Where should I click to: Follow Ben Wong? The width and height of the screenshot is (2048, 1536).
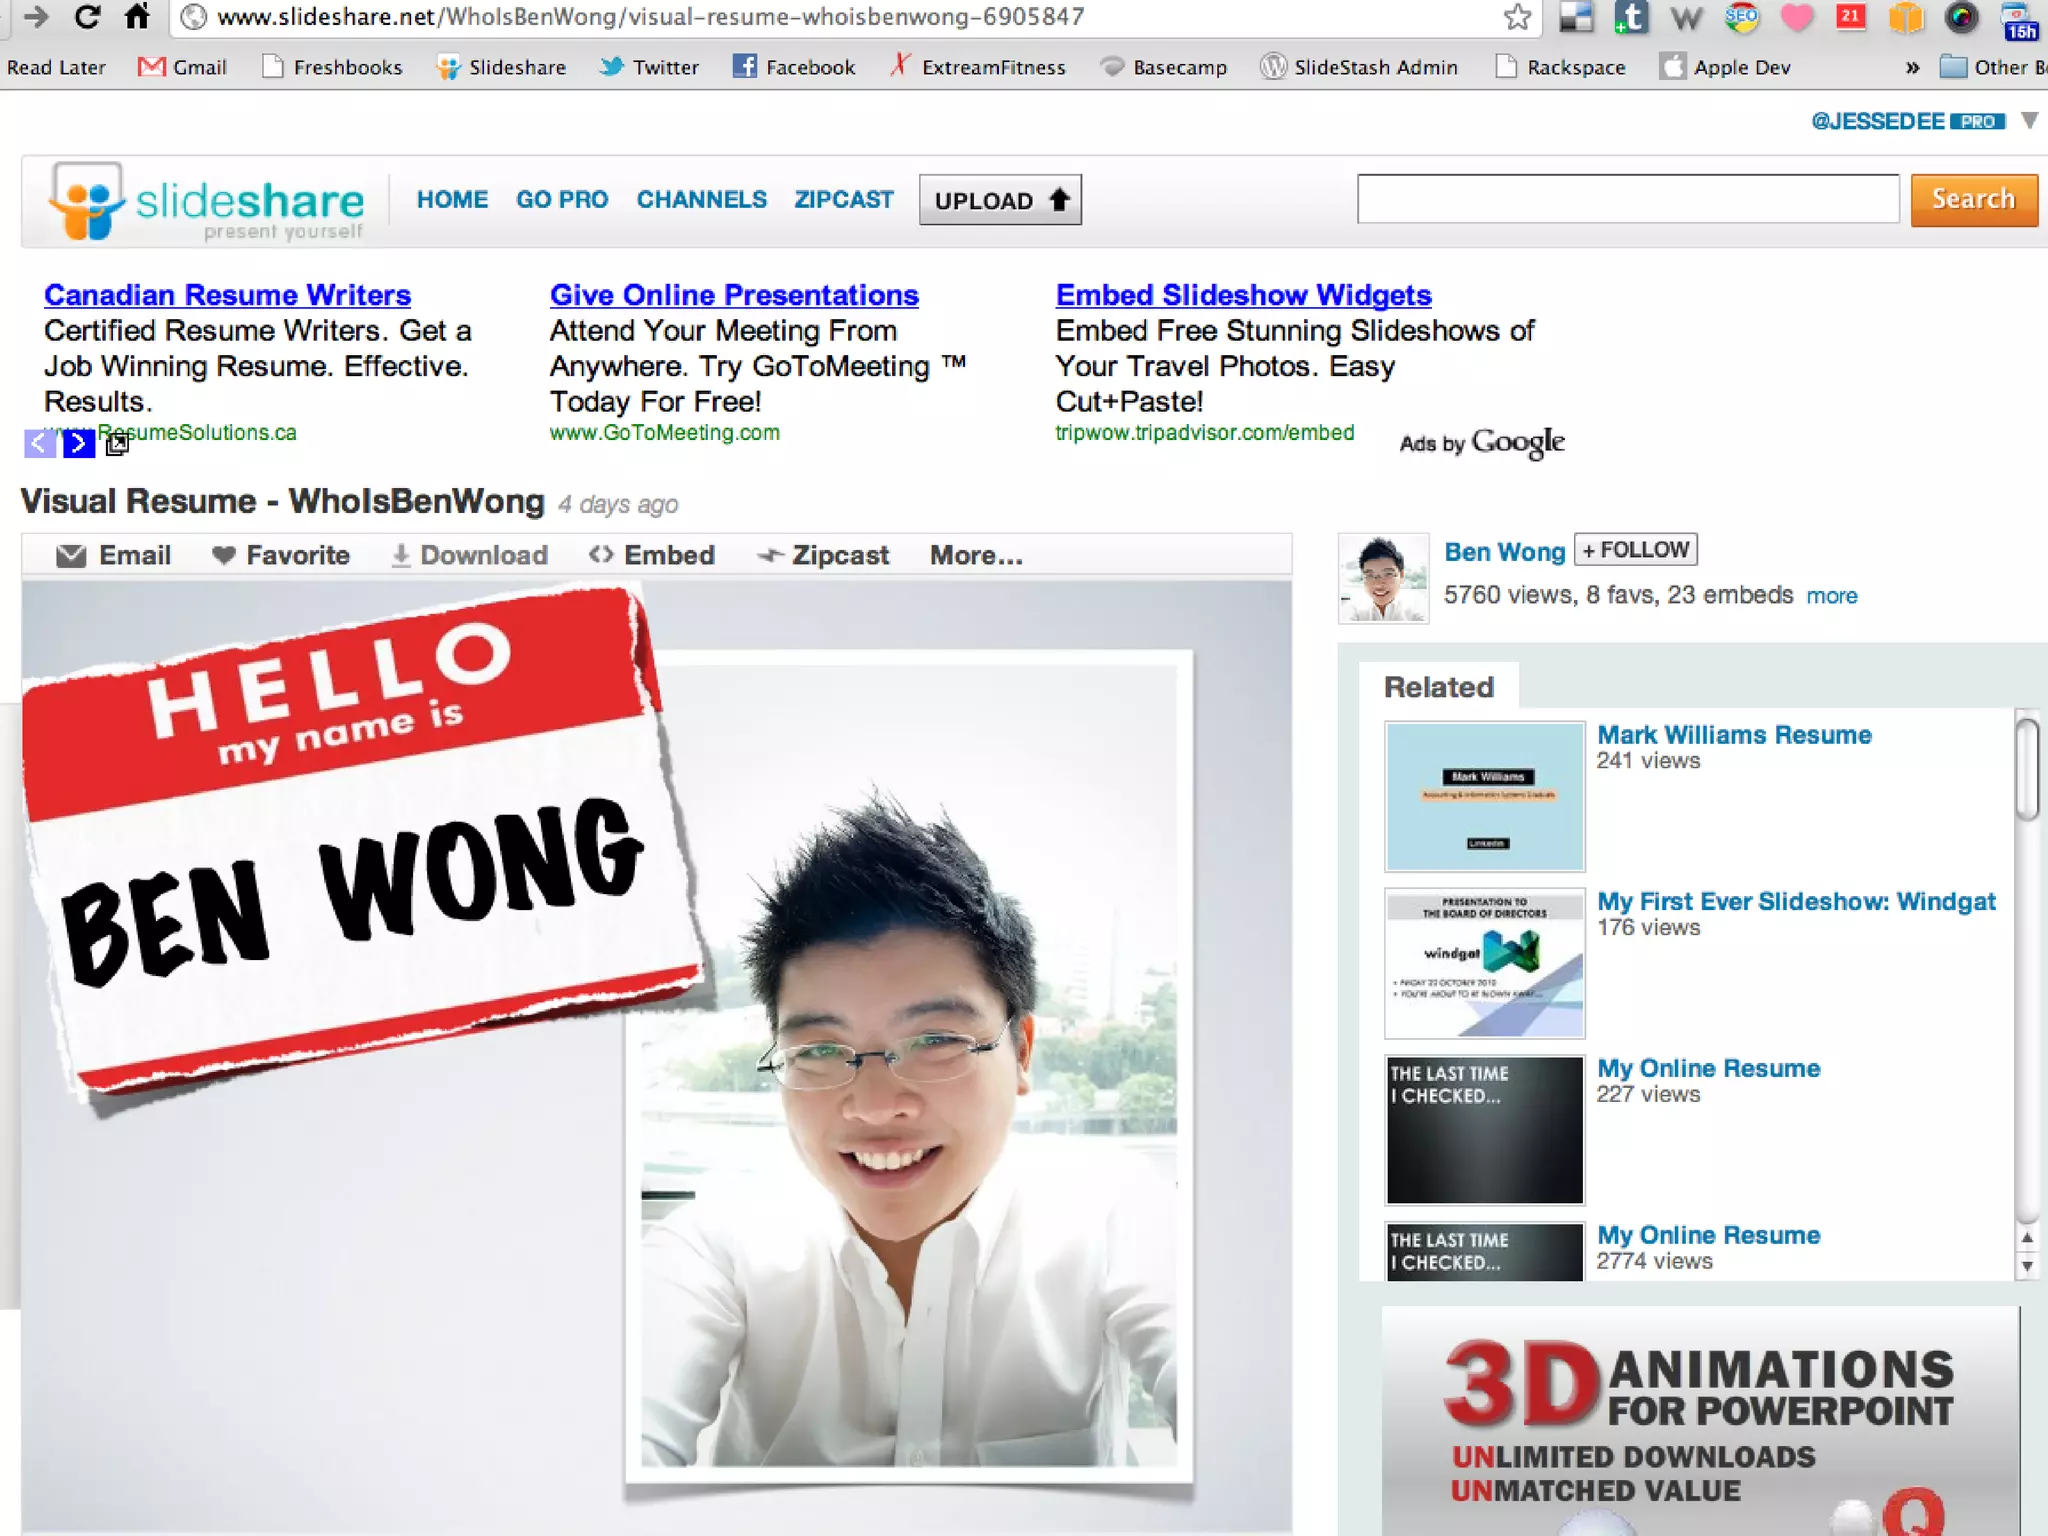(x=1635, y=550)
